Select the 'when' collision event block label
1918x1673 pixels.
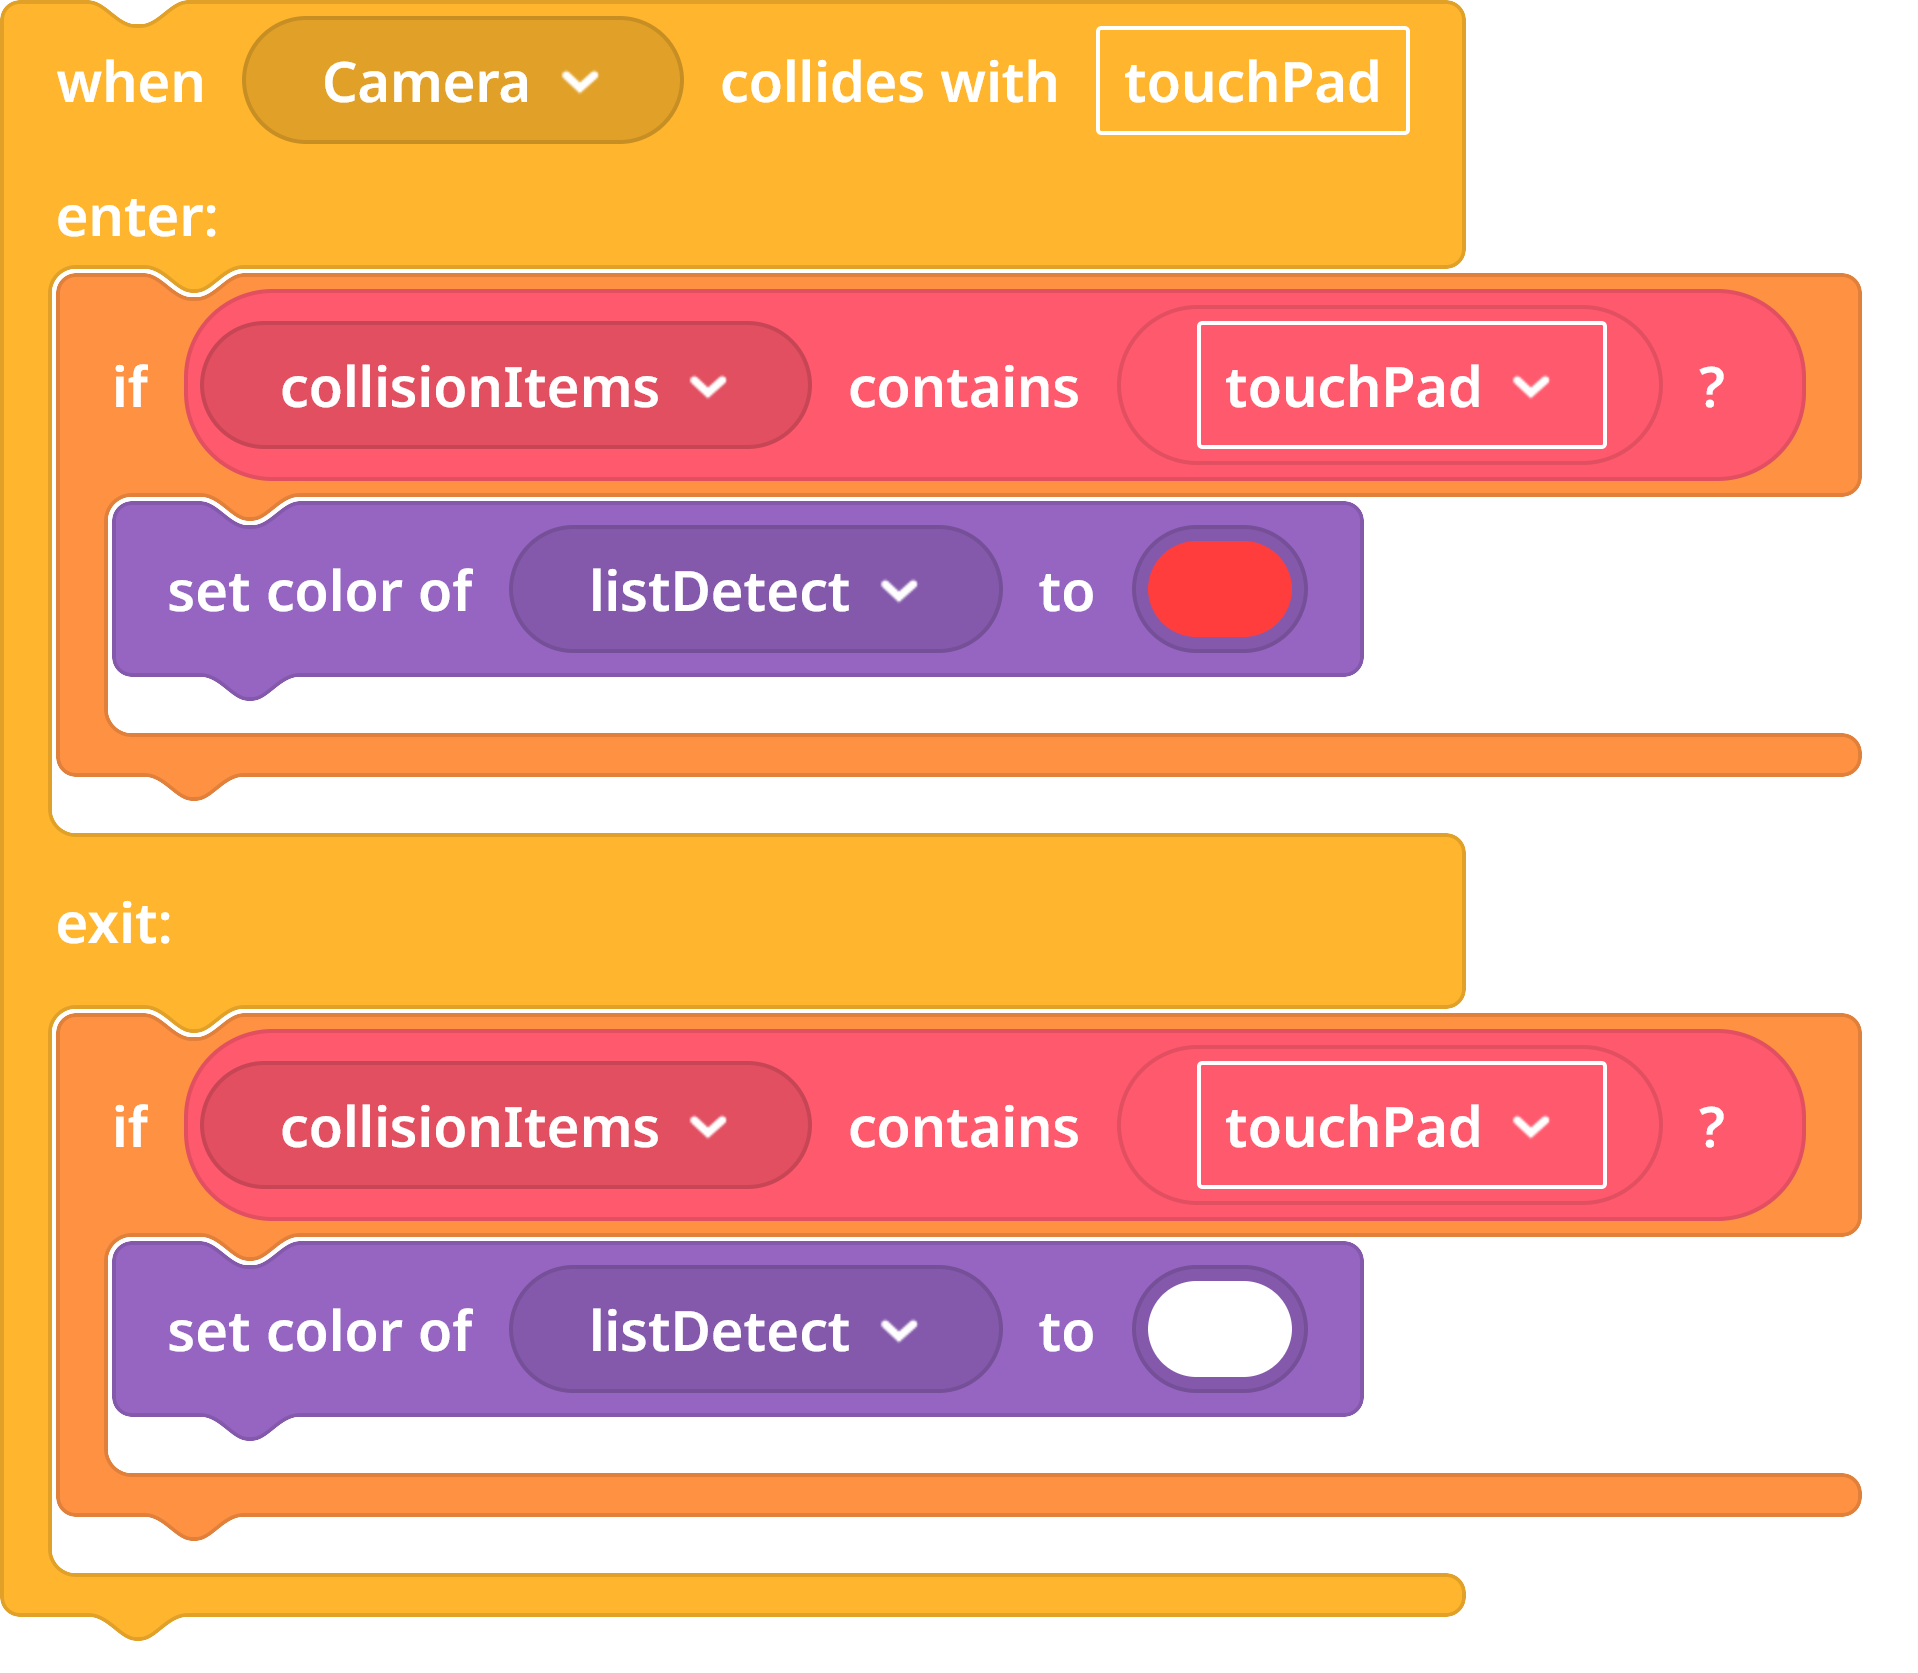pos(131,82)
